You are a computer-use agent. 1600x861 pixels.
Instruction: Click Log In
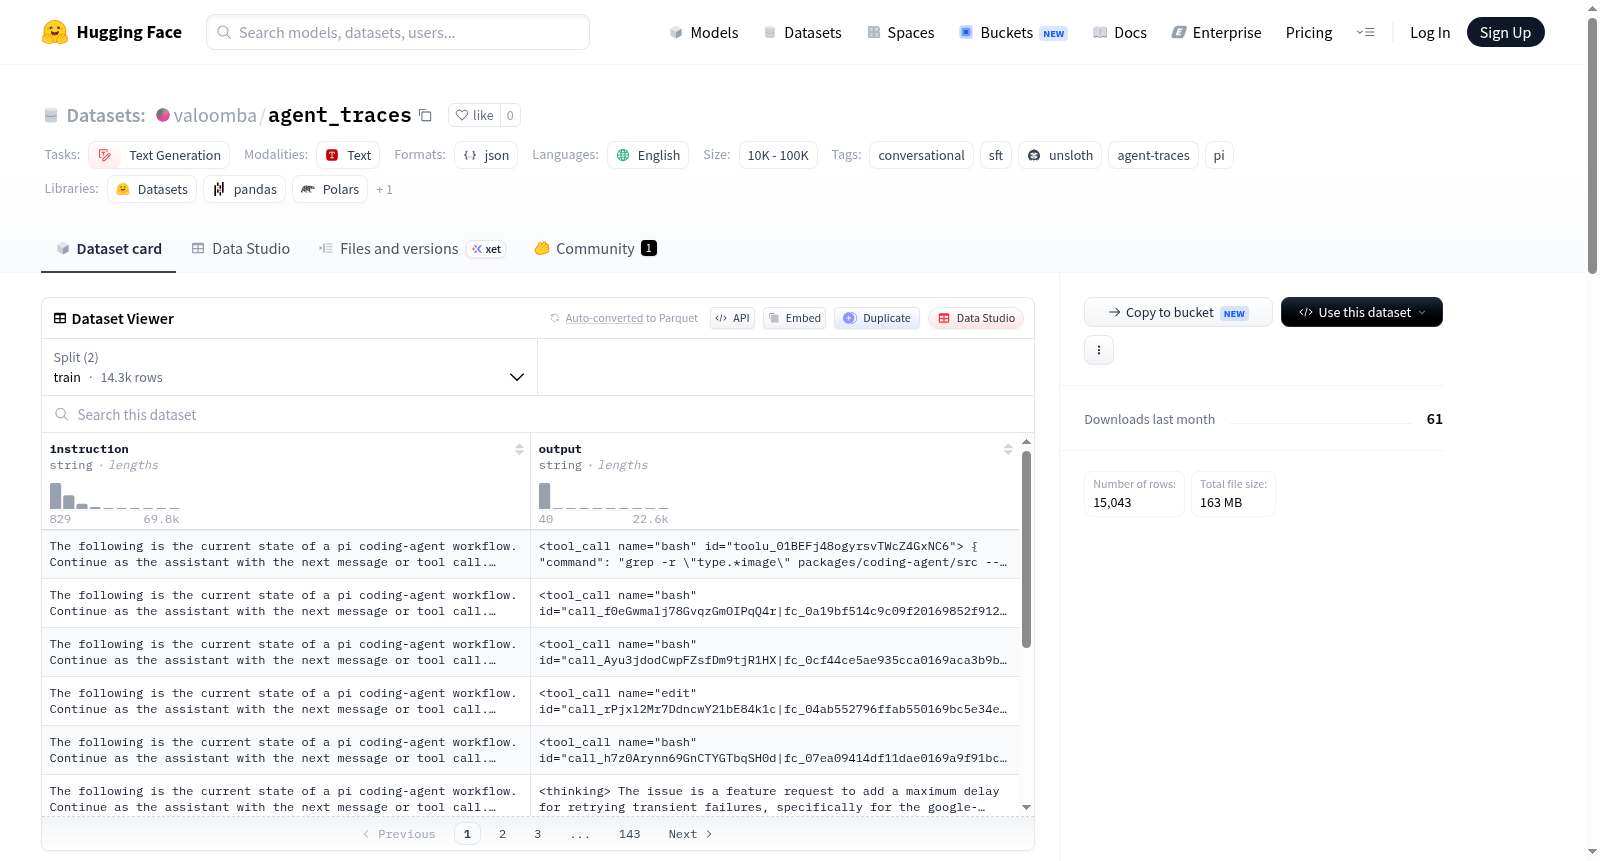[1430, 32]
